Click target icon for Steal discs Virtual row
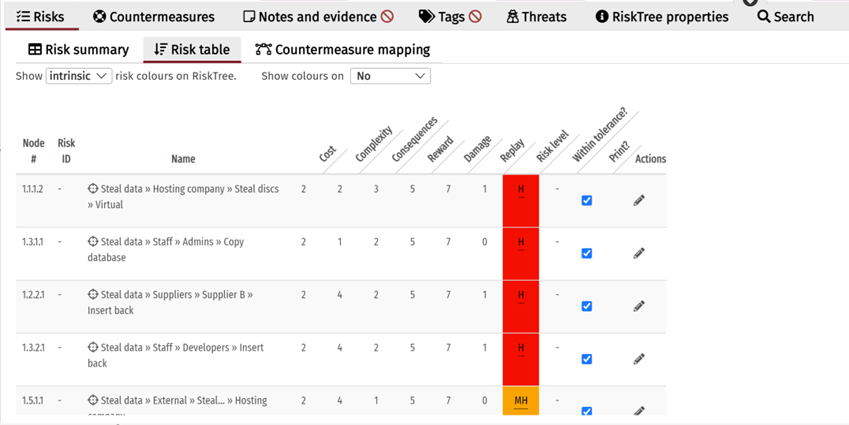Screen dimensions: 849x425 coord(93,189)
